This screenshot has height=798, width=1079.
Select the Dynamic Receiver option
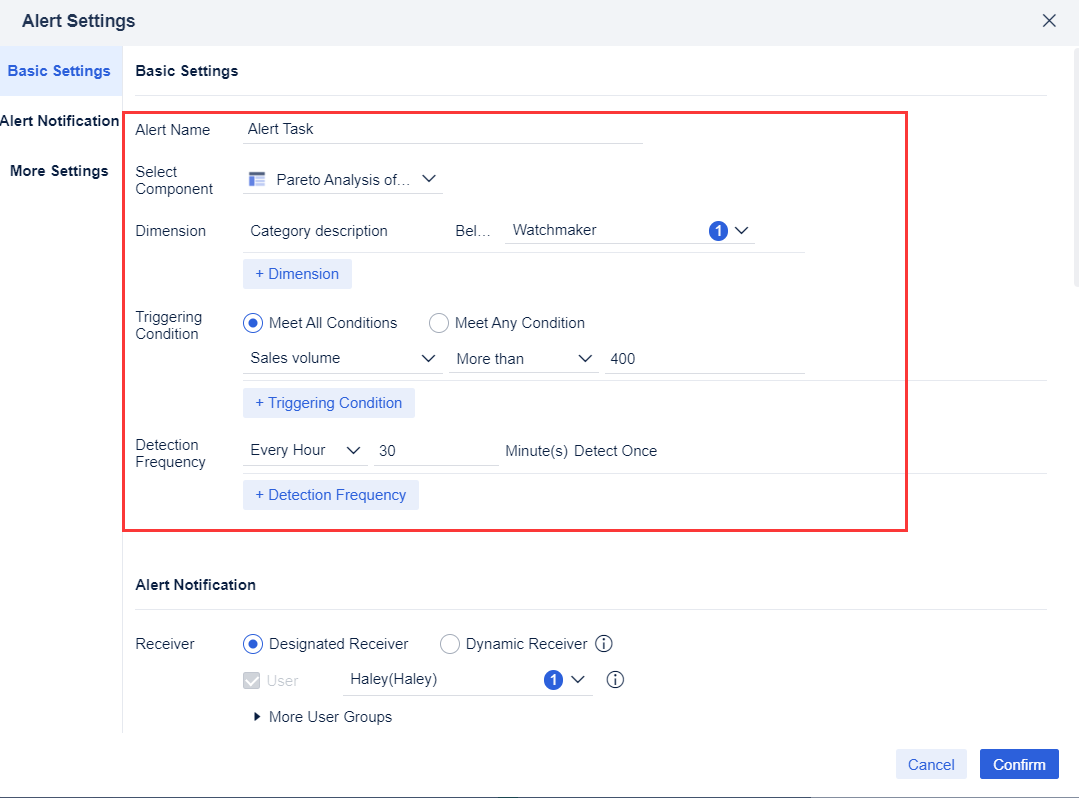coord(450,644)
